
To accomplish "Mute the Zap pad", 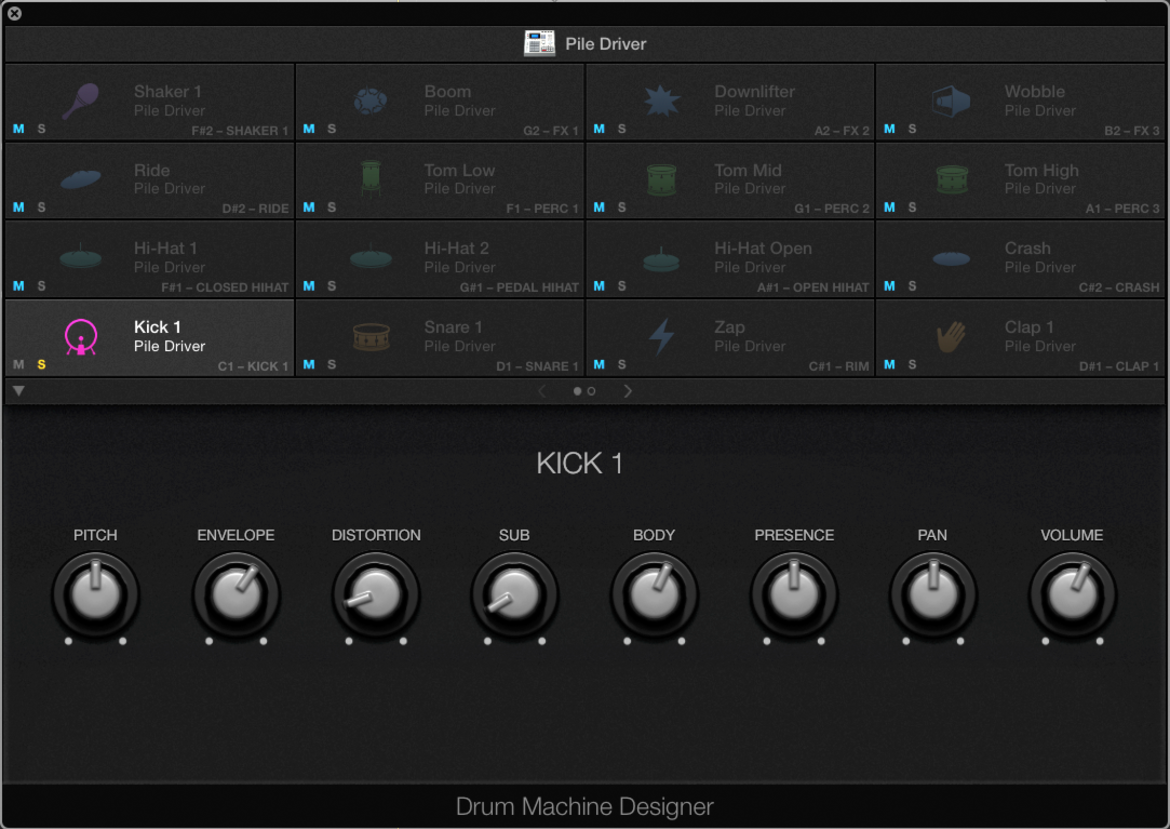I will (x=599, y=365).
